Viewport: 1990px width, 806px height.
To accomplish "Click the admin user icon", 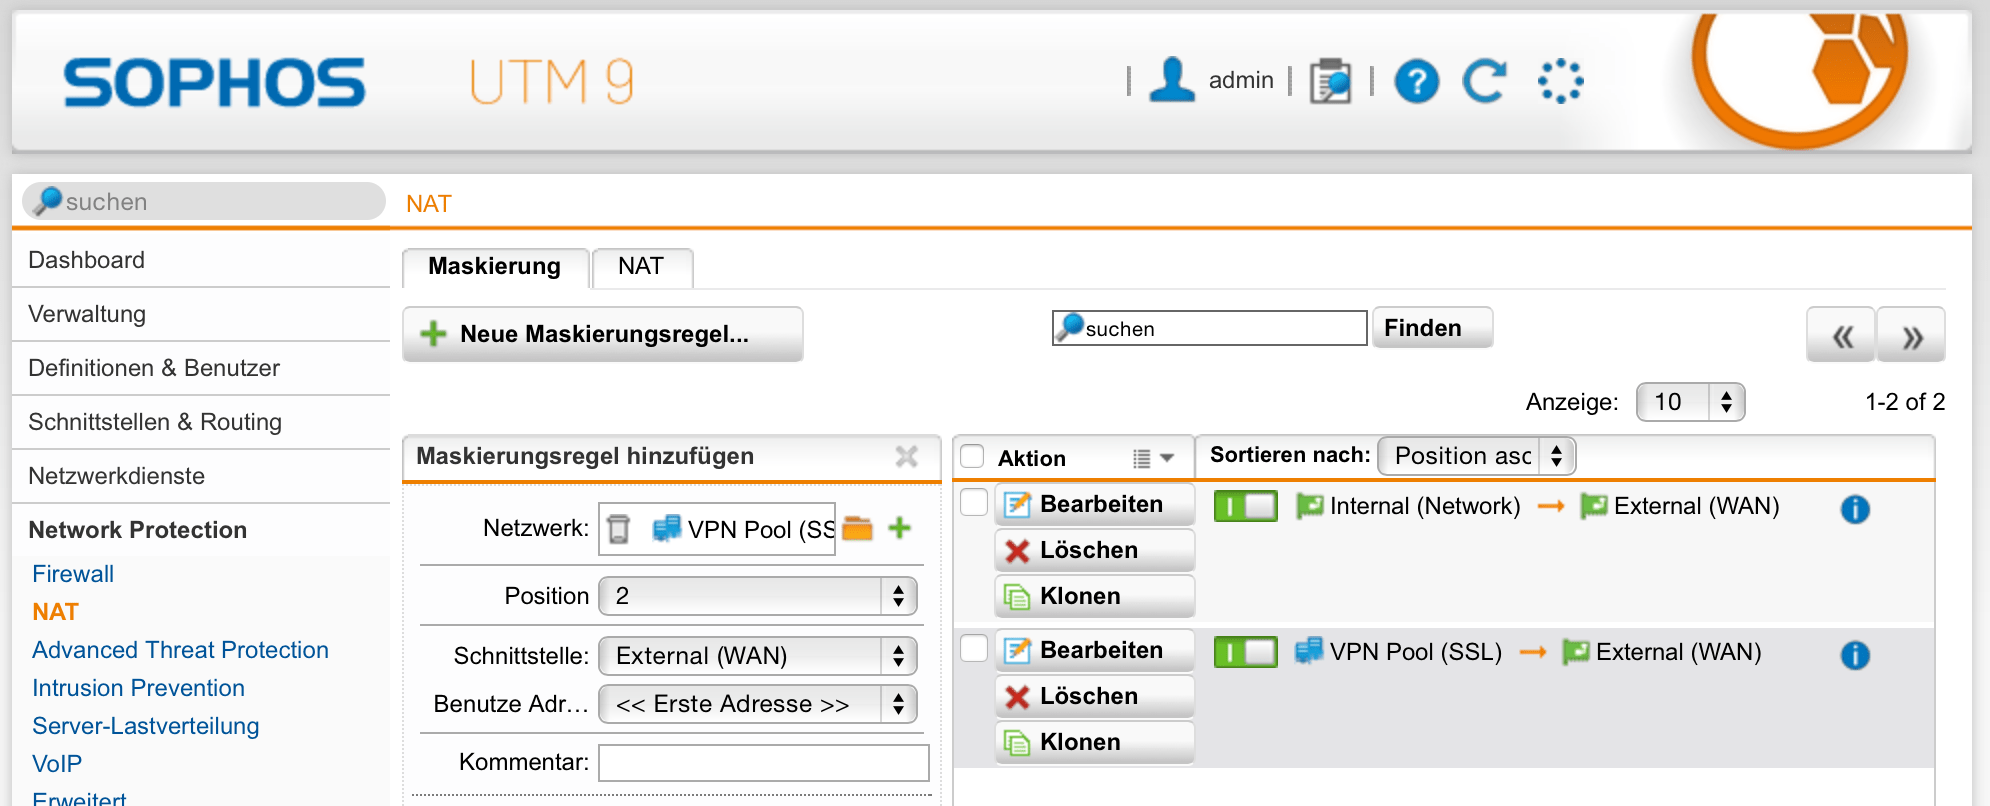I will 1172,80.
